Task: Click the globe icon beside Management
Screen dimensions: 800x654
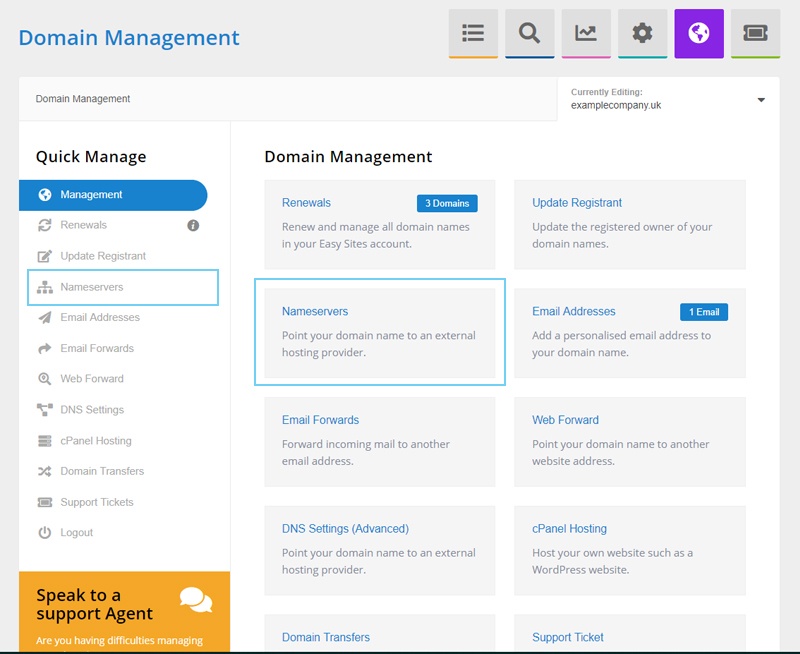Action: tap(45, 195)
